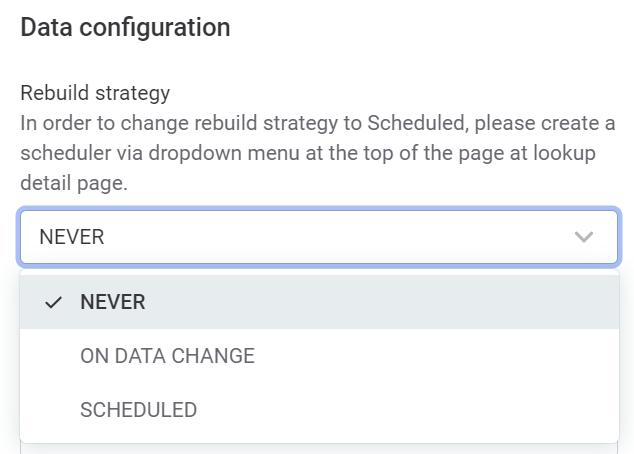Click the Data configuration heading
The height and width of the screenshot is (454, 634).
[125, 27]
